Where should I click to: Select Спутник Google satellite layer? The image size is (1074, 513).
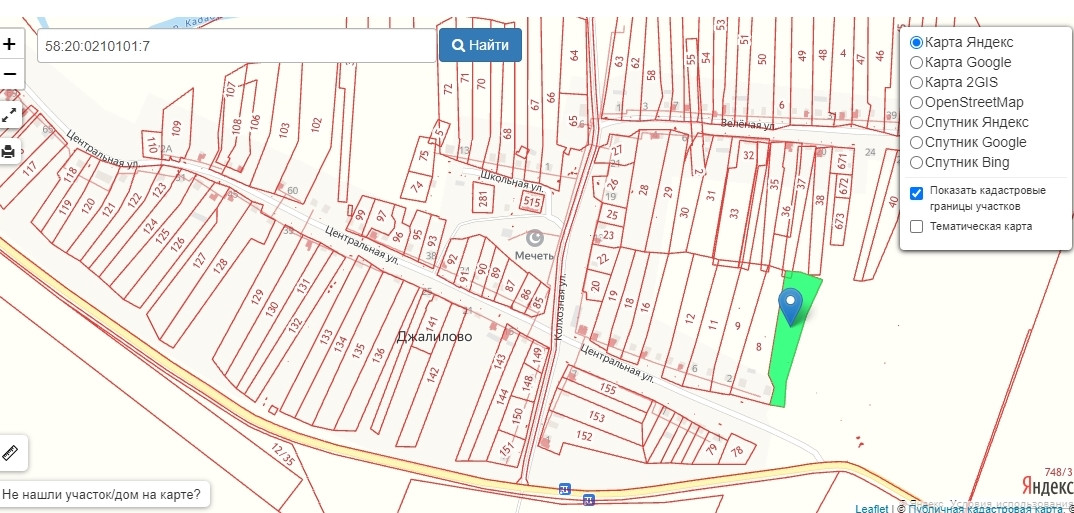point(916,142)
